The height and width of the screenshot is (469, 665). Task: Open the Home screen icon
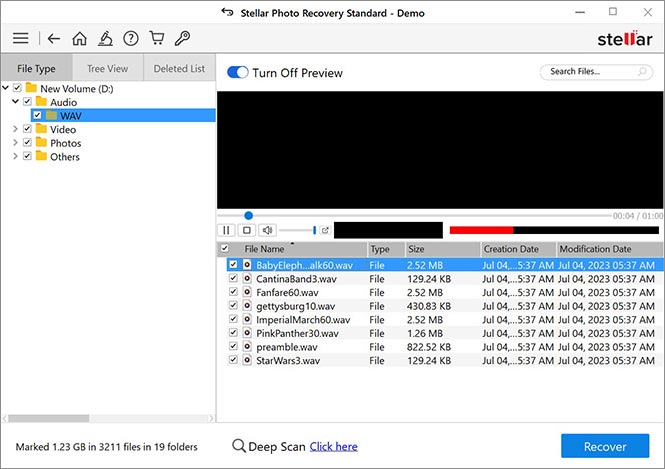coord(79,39)
